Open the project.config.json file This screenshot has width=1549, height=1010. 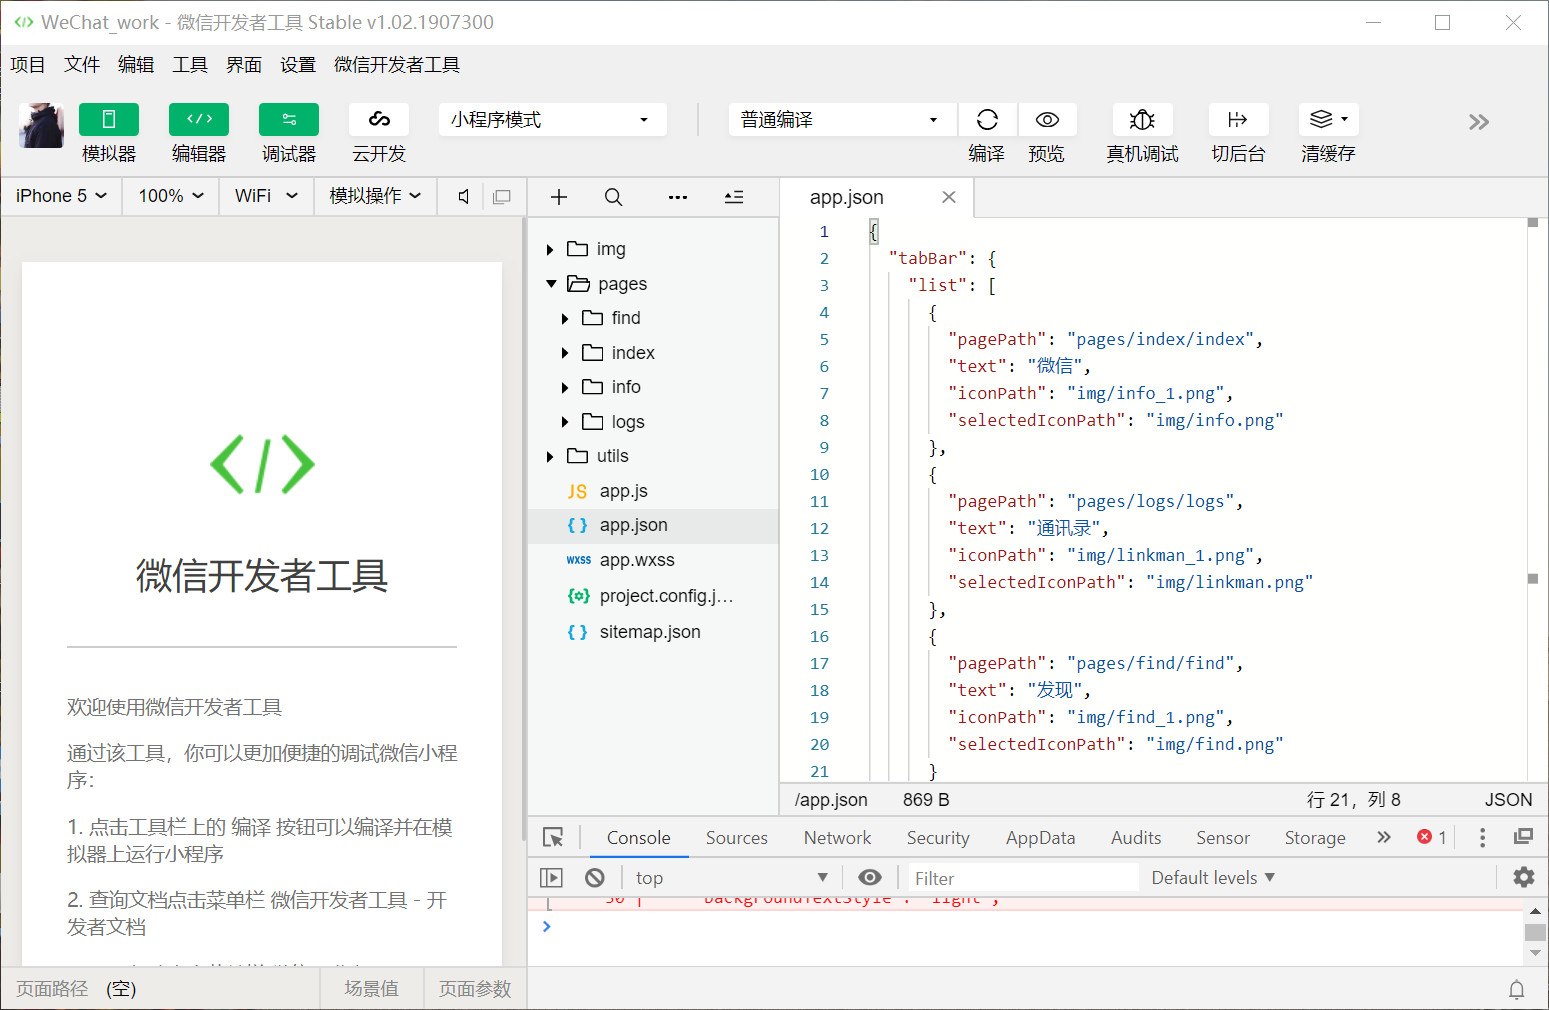pyautogui.click(x=653, y=596)
